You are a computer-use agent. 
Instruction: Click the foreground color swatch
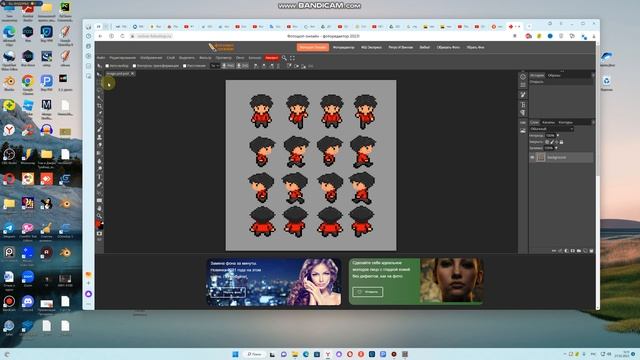[x=98, y=223]
